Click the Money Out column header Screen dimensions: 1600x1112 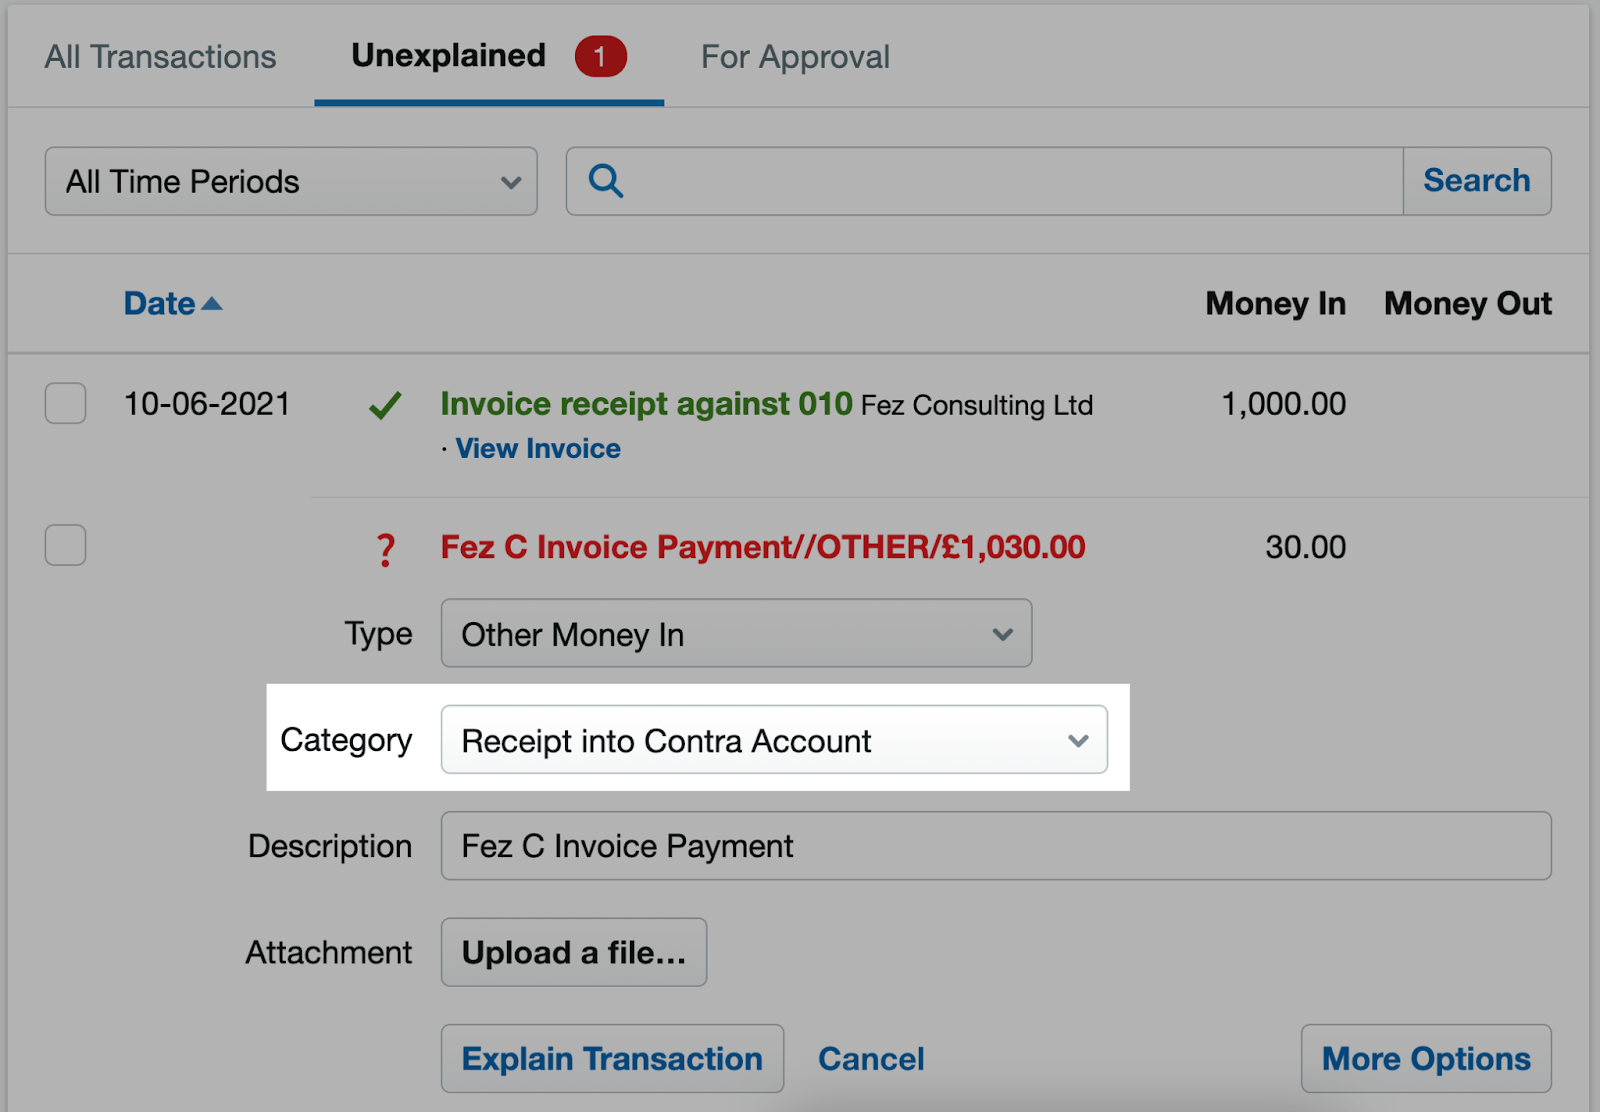[1468, 303]
